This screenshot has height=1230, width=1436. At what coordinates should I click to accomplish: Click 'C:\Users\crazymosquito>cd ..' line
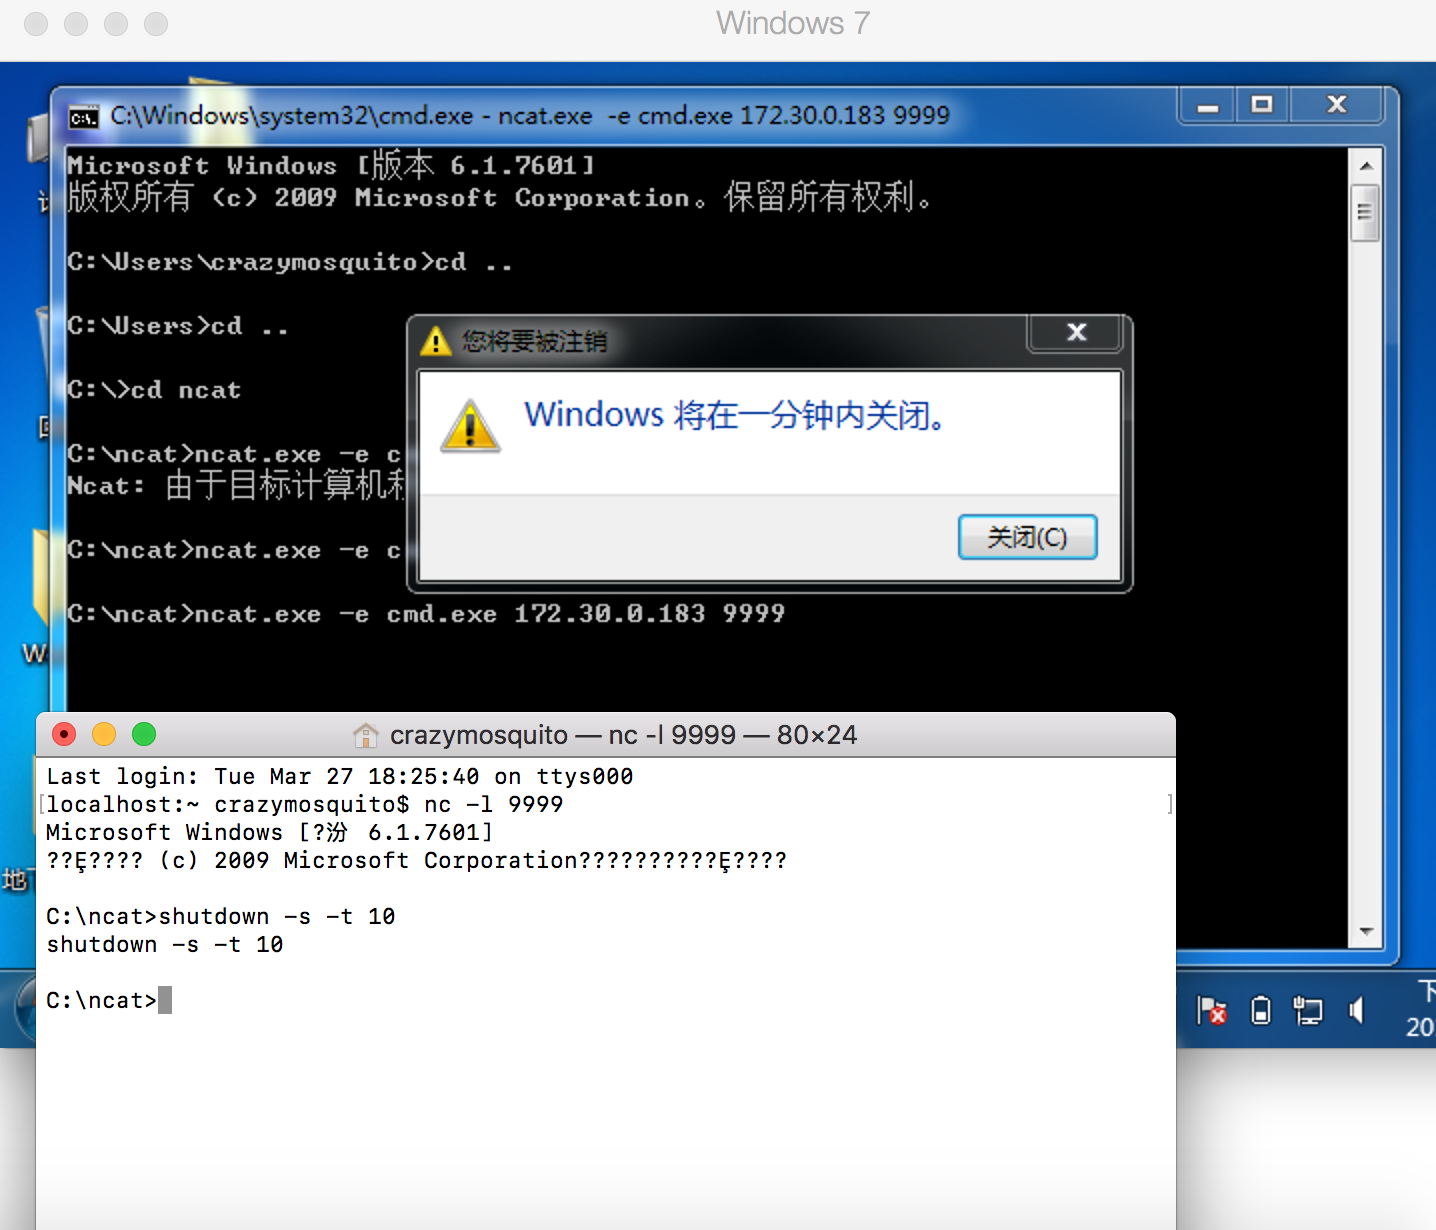pyautogui.click(x=290, y=262)
